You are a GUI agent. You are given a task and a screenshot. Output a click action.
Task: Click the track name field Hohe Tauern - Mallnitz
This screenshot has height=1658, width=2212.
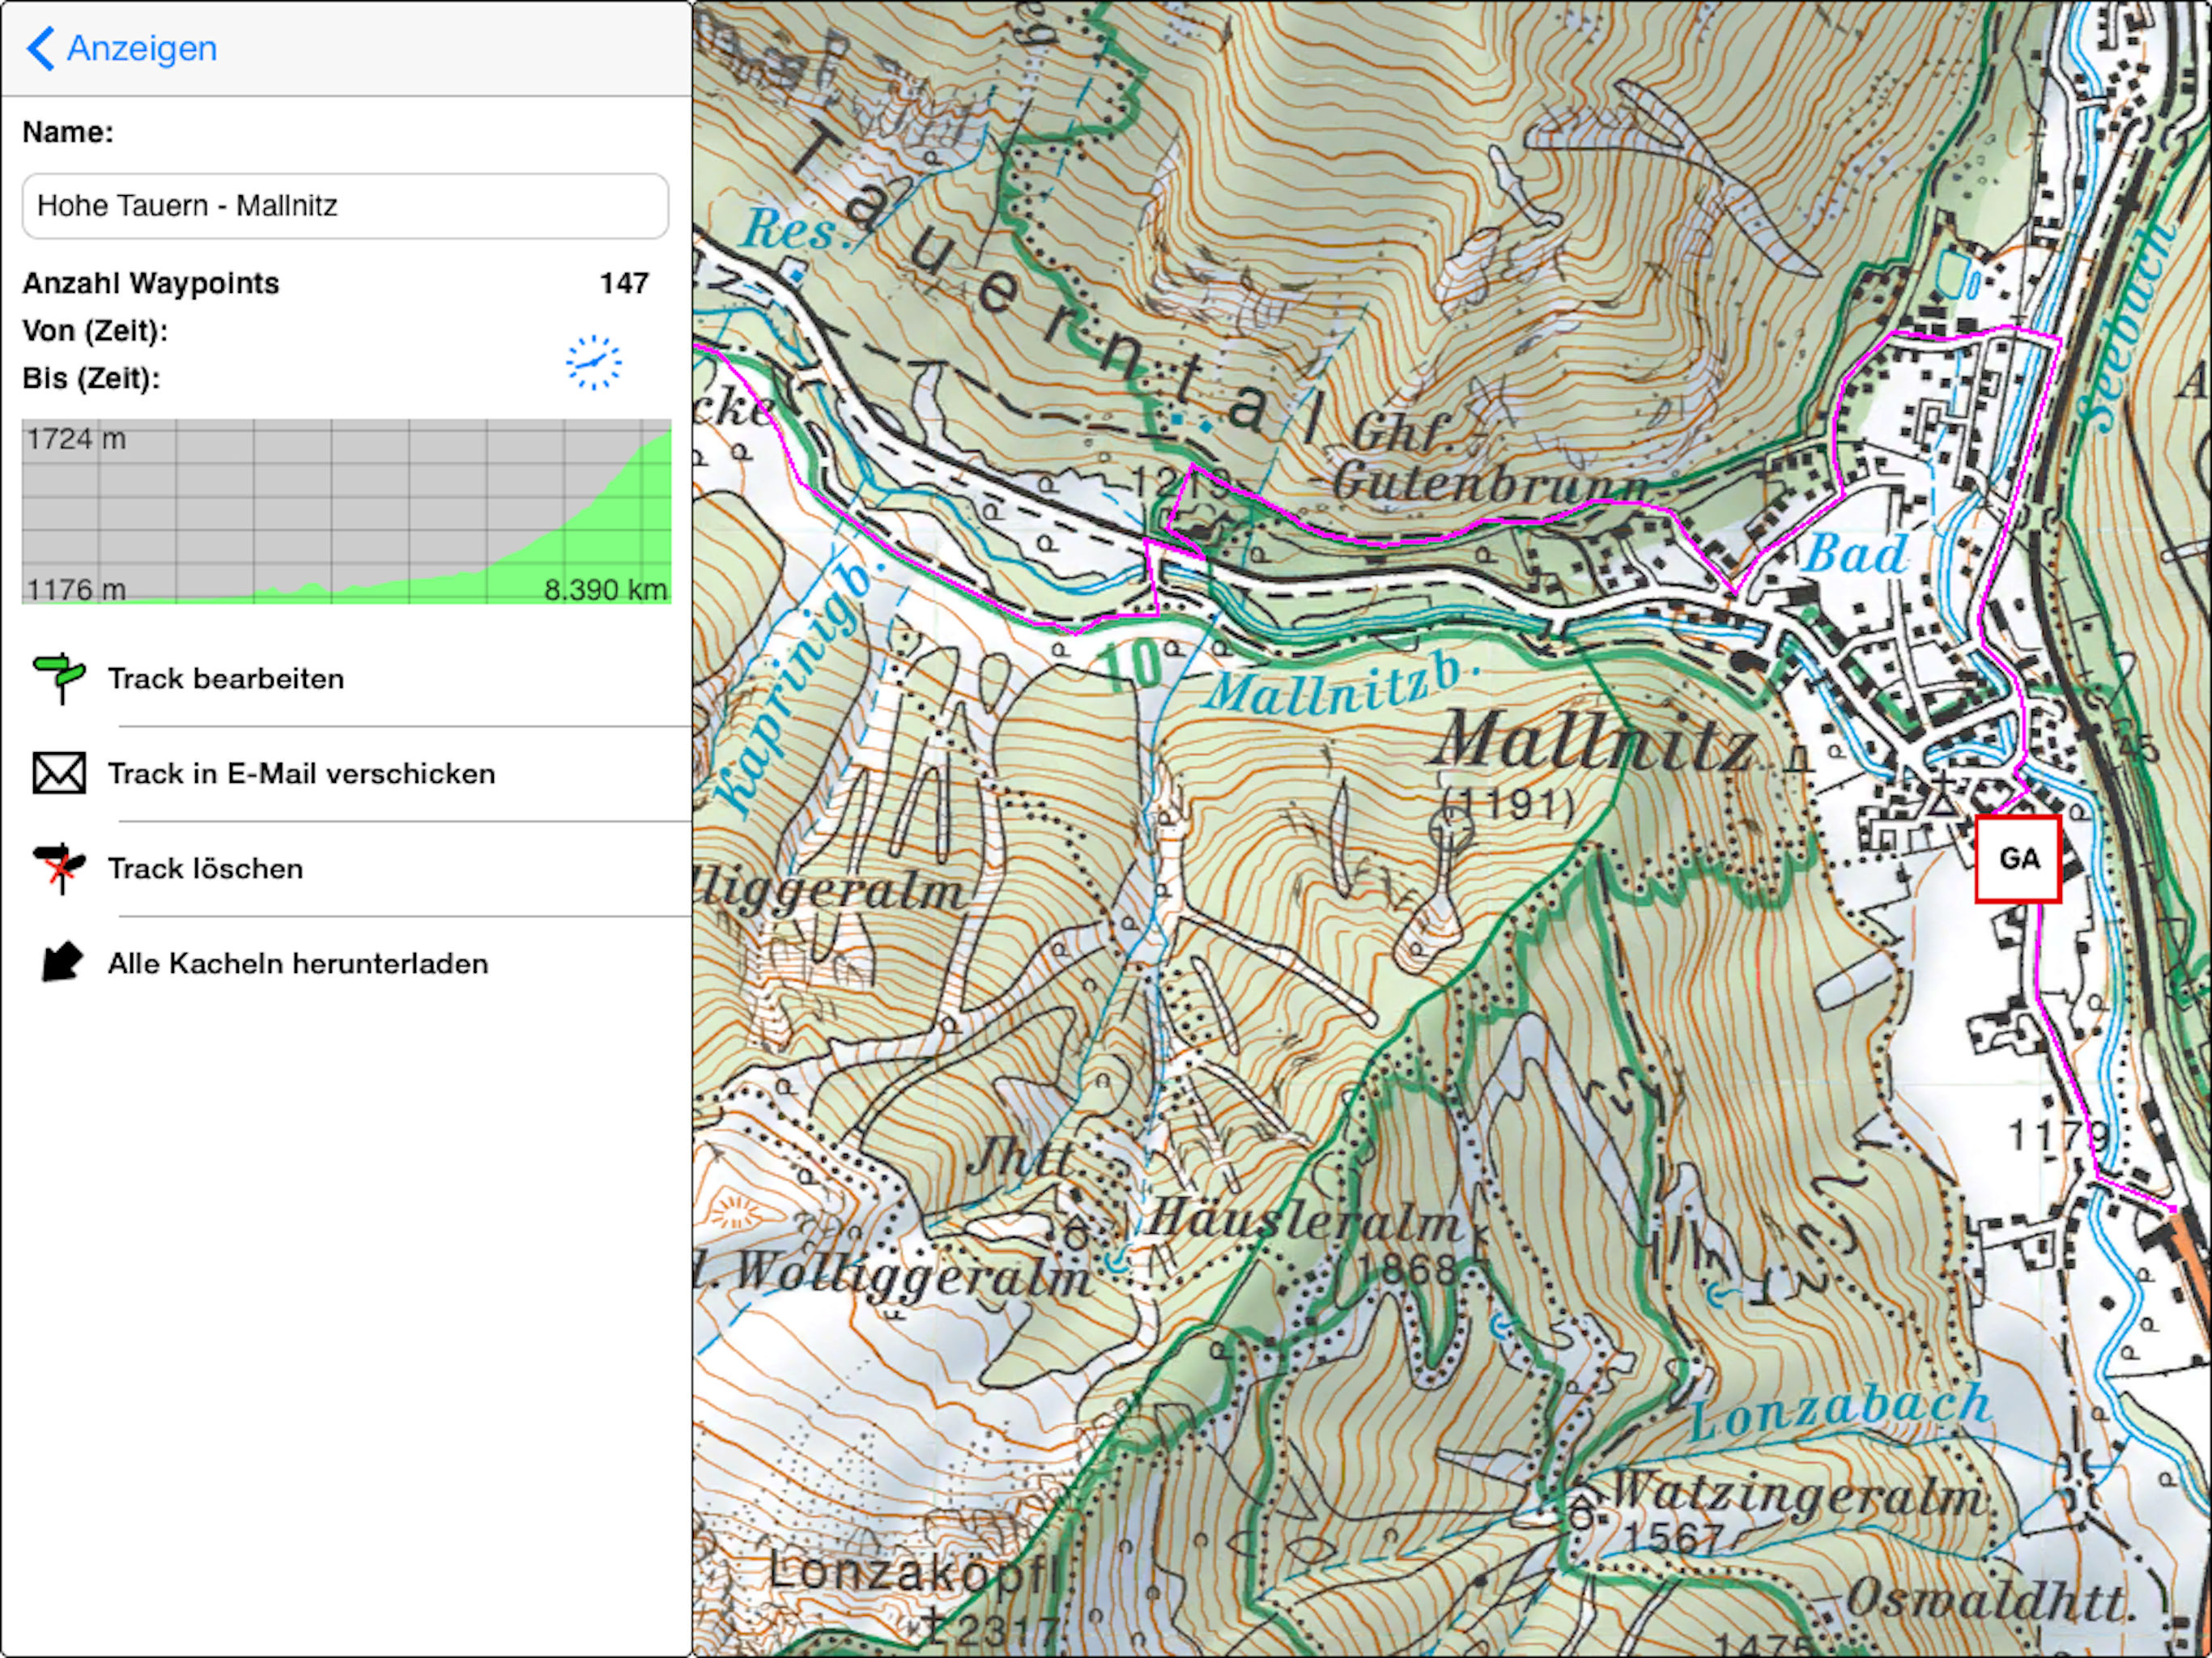point(345,206)
